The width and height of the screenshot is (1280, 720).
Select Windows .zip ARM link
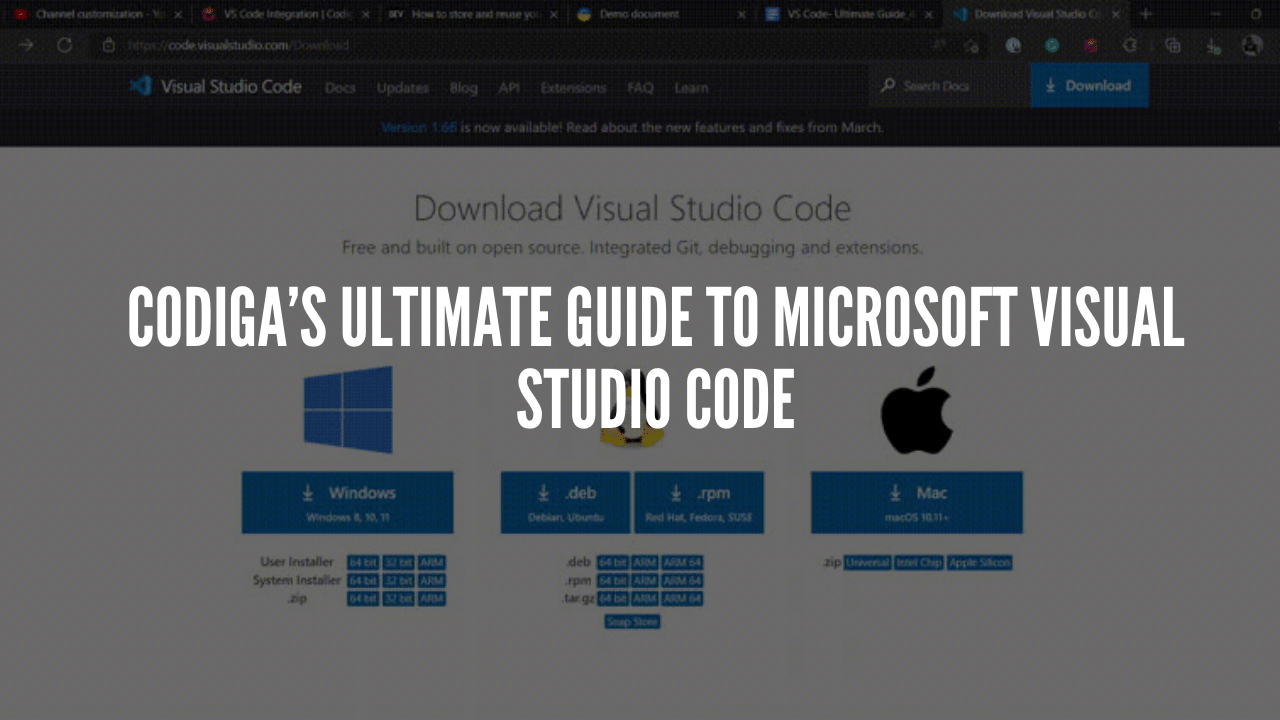coord(431,598)
